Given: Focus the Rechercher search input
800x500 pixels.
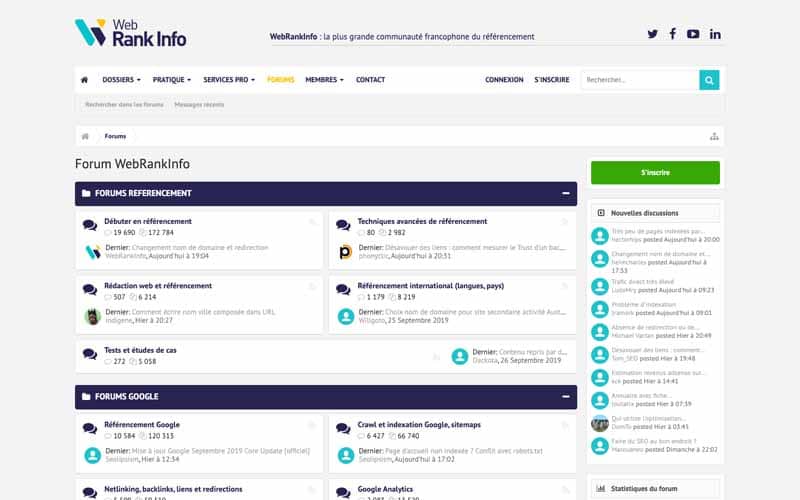Looking at the screenshot, I should (640, 80).
